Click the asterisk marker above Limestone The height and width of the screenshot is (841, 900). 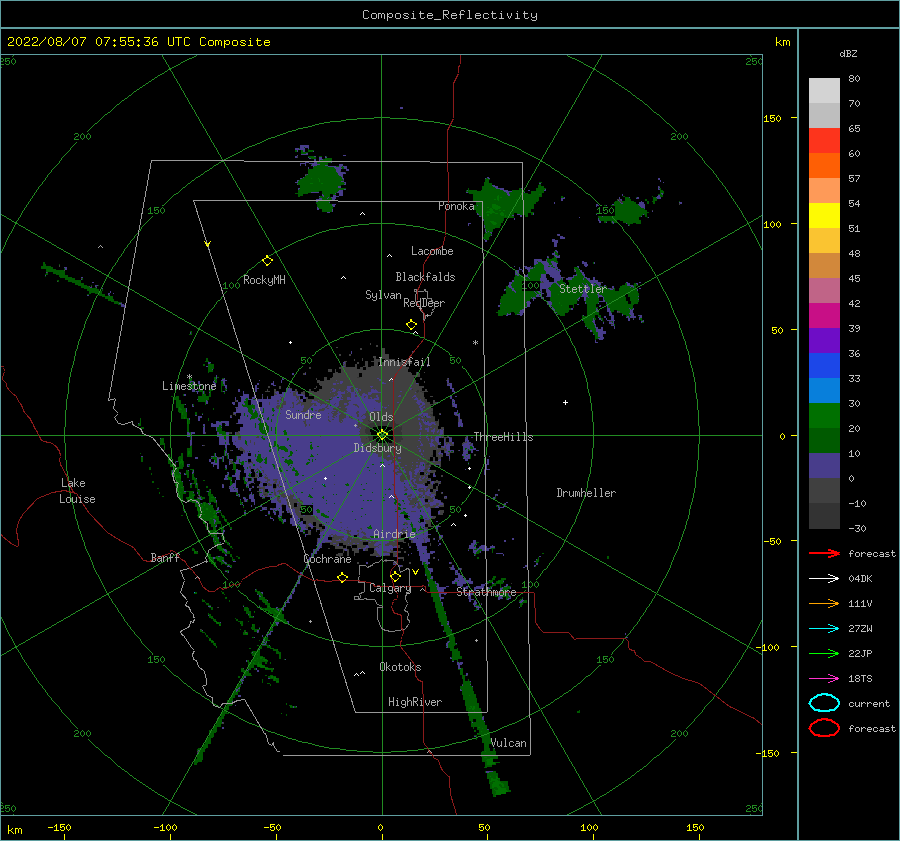click(189, 377)
